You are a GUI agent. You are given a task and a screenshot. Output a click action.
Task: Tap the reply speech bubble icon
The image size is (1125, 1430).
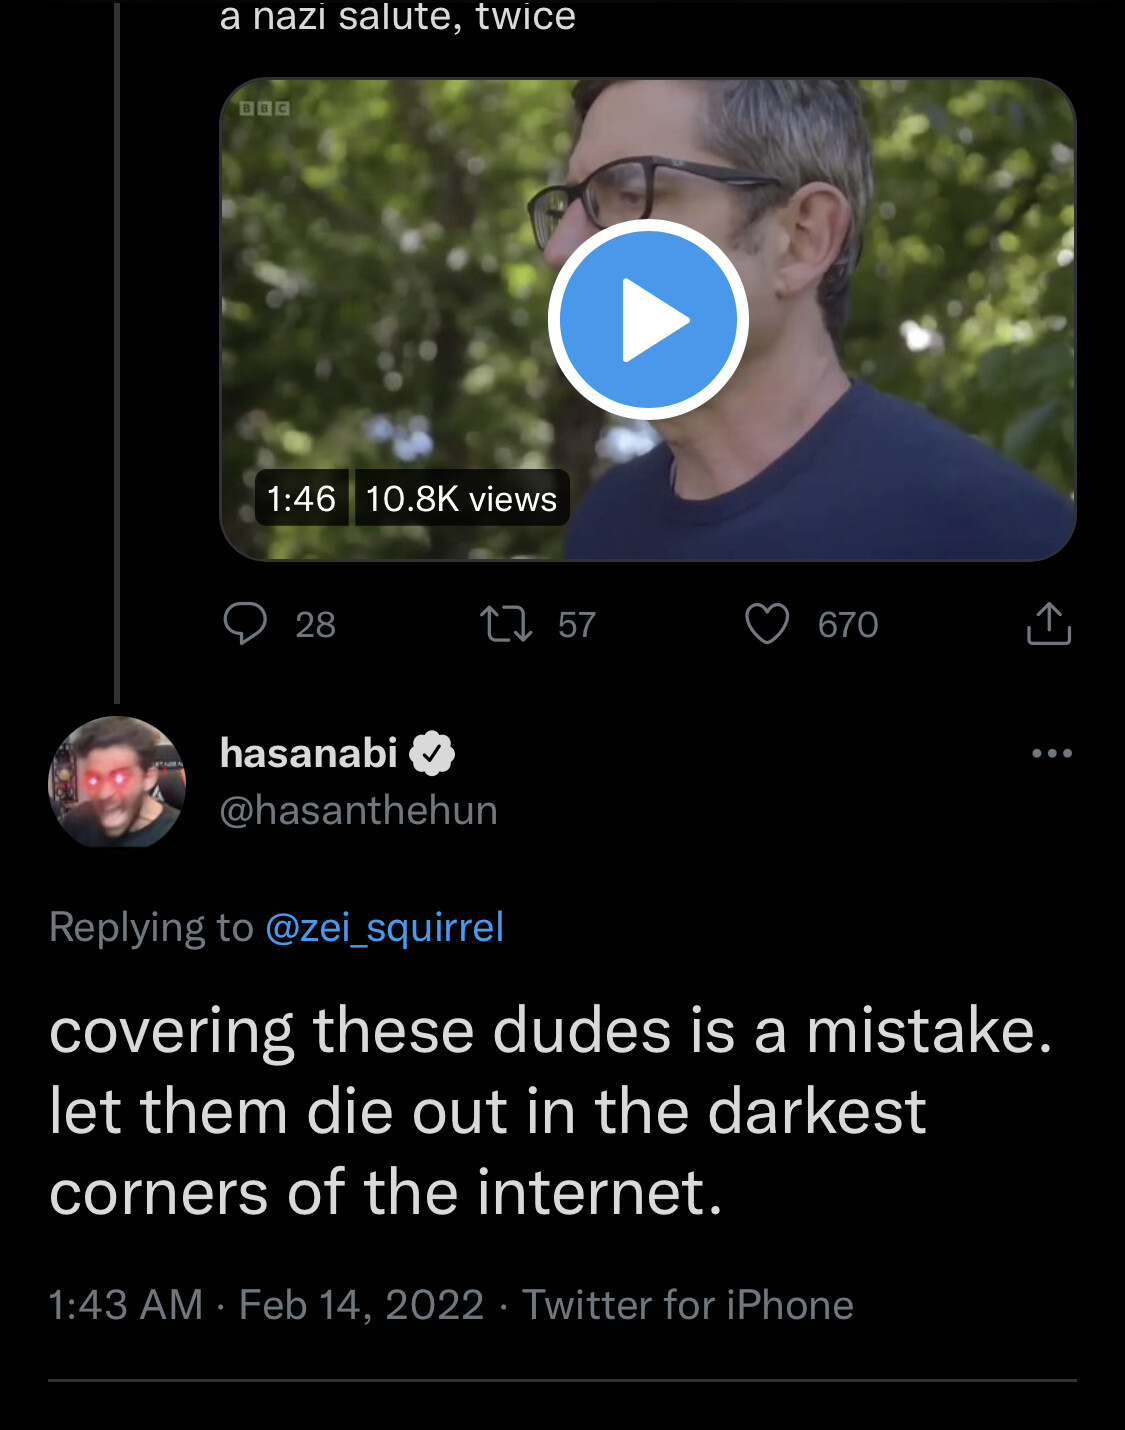(x=245, y=624)
